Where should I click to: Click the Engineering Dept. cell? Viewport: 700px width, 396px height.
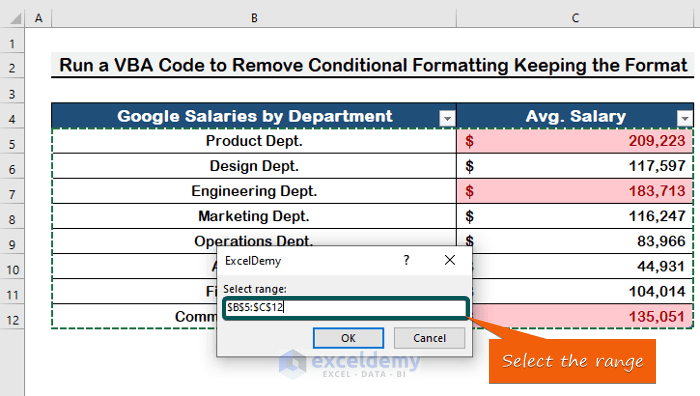[x=254, y=191]
